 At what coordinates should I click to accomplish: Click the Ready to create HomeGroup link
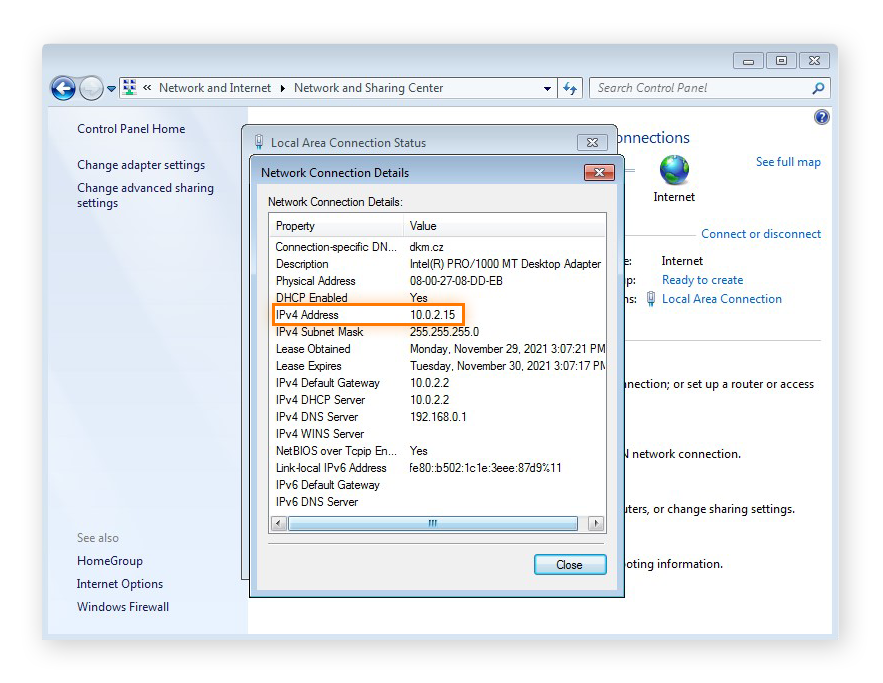tap(702, 279)
